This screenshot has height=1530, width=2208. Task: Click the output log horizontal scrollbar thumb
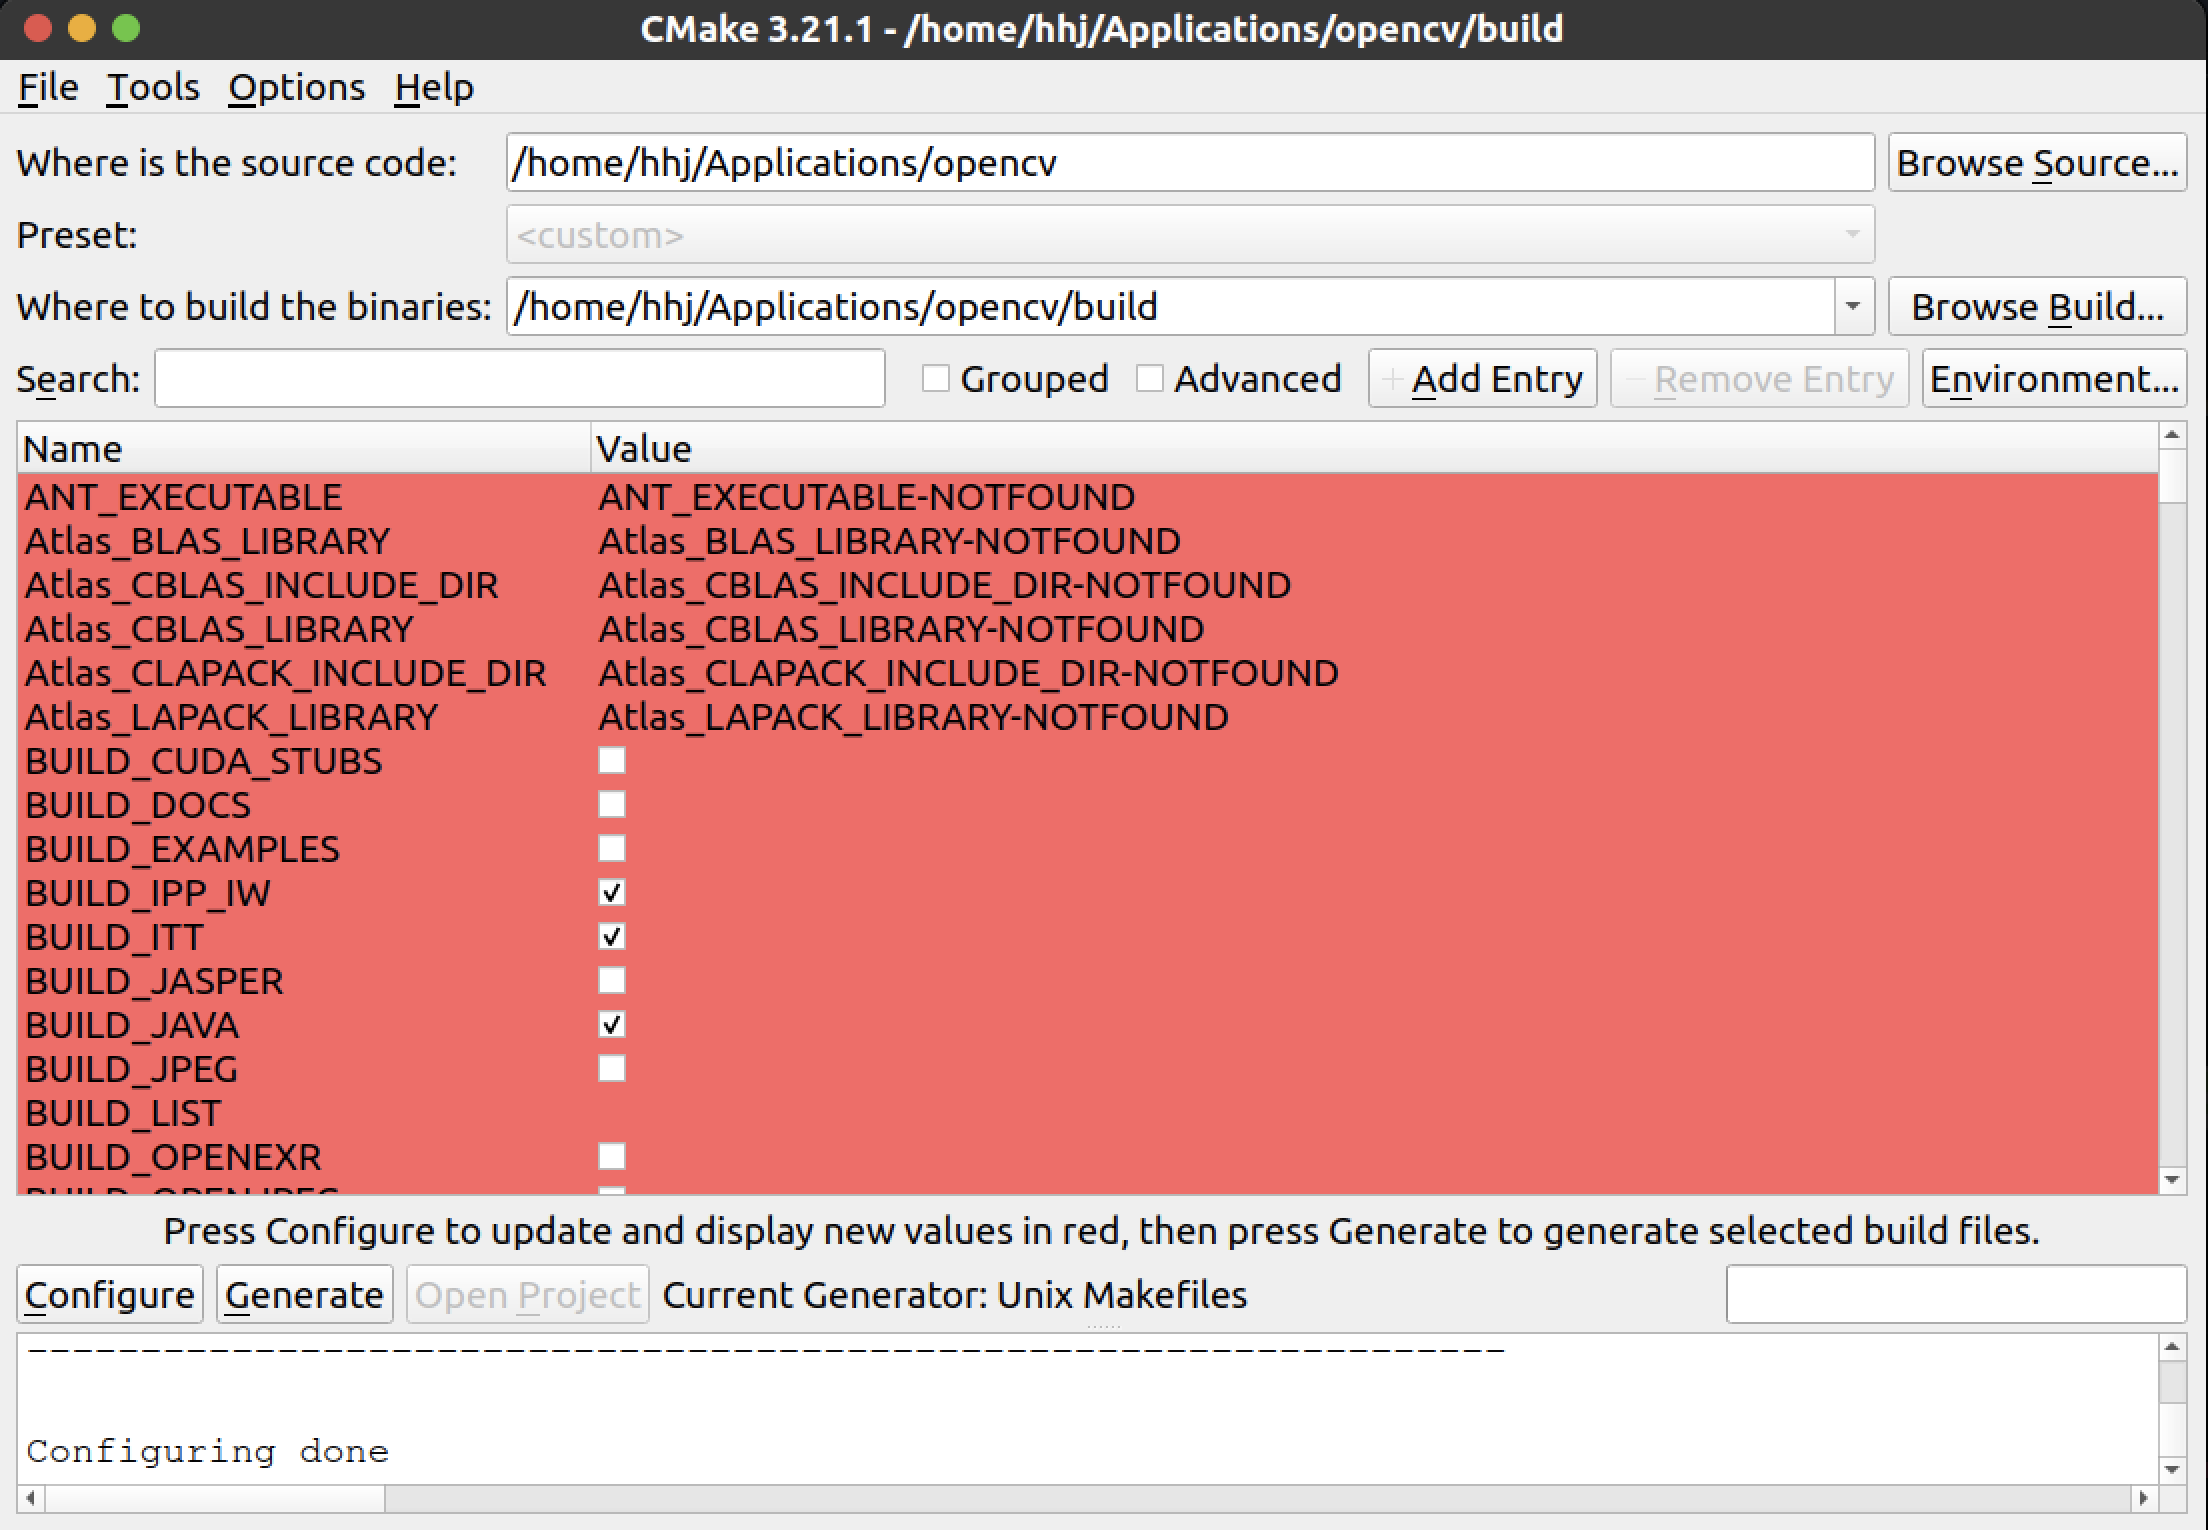(215, 1498)
